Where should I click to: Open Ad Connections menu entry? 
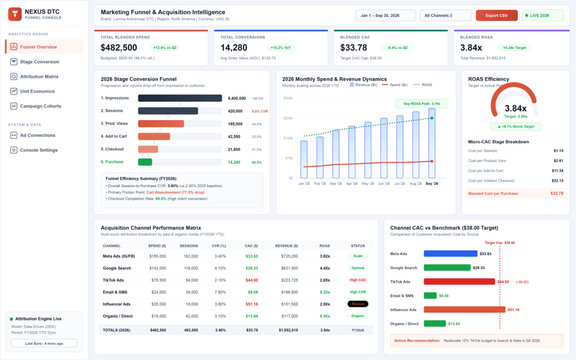(x=44, y=135)
